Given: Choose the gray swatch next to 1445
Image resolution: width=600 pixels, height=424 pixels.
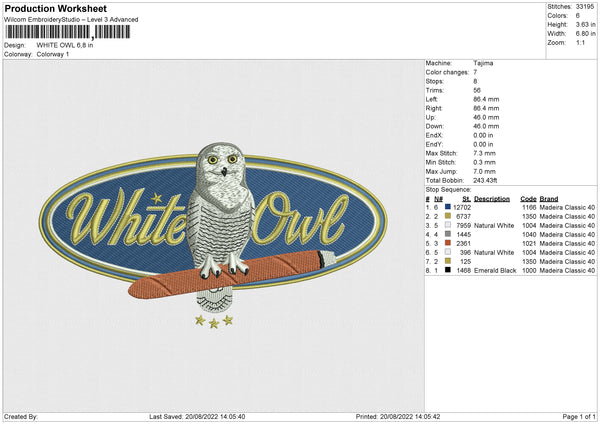Looking at the screenshot, I should (x=448, y=234).
